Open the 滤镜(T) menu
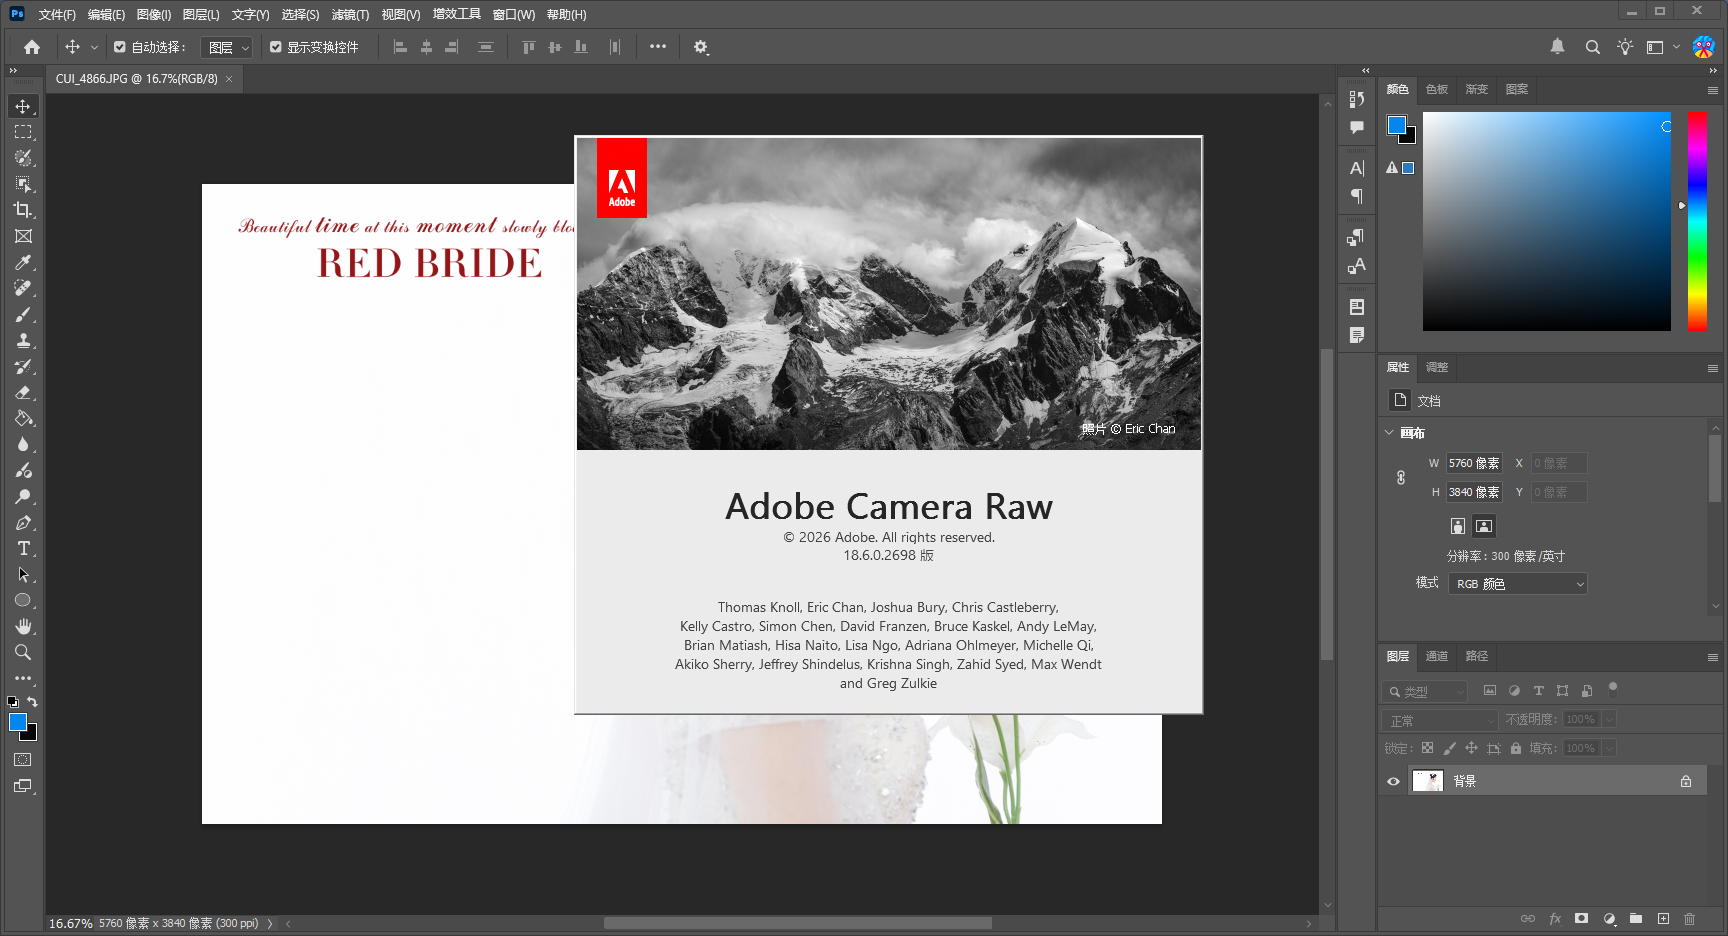This screenshot has height=936, width=1728. tap(350, 14)
